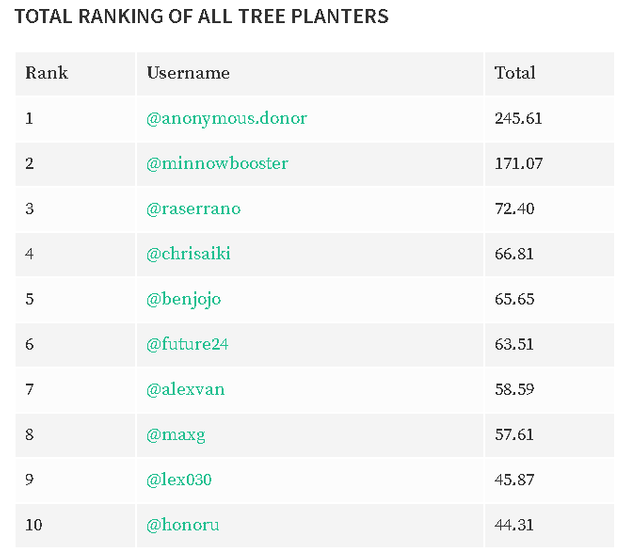Go to the @future24 profile

(188, 344)
